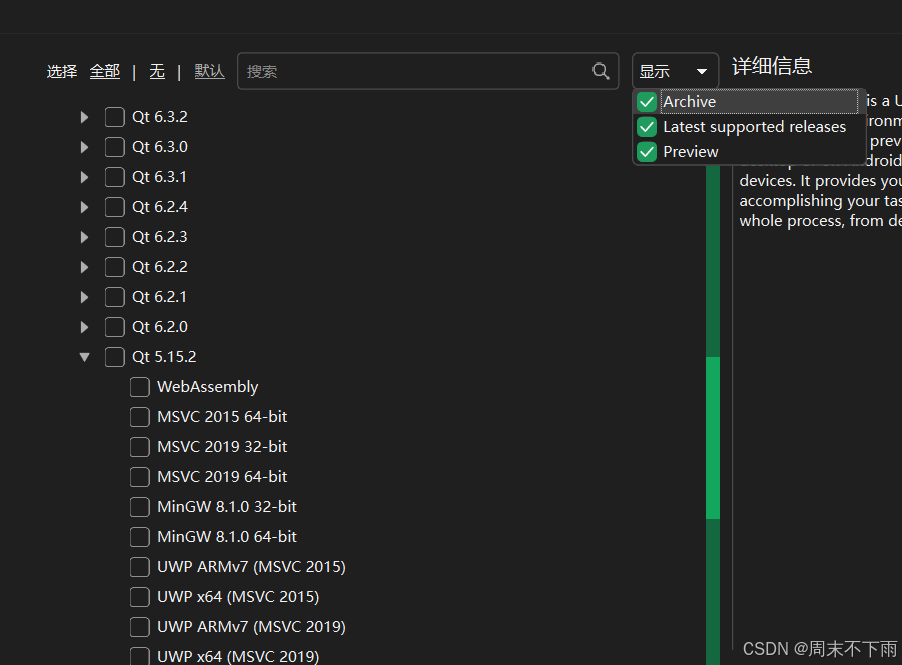Select the MinGW 8.1.0 64-bit label
Screen dimensions: 902x665
pos(227,537)
